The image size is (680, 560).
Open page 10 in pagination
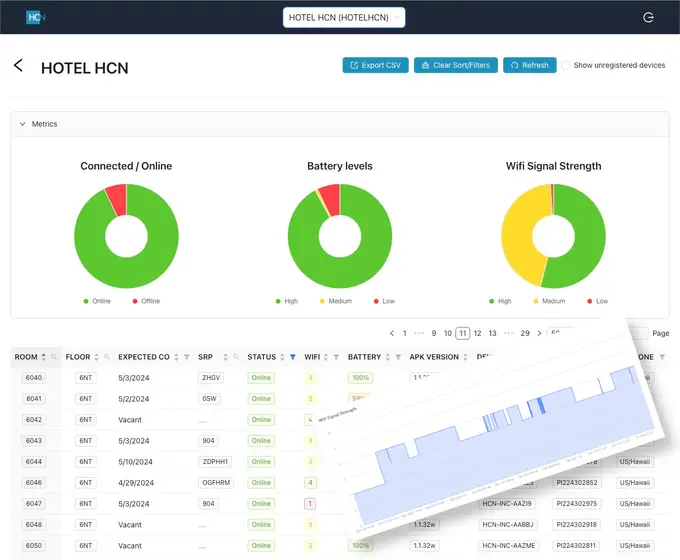click(448, 333)
